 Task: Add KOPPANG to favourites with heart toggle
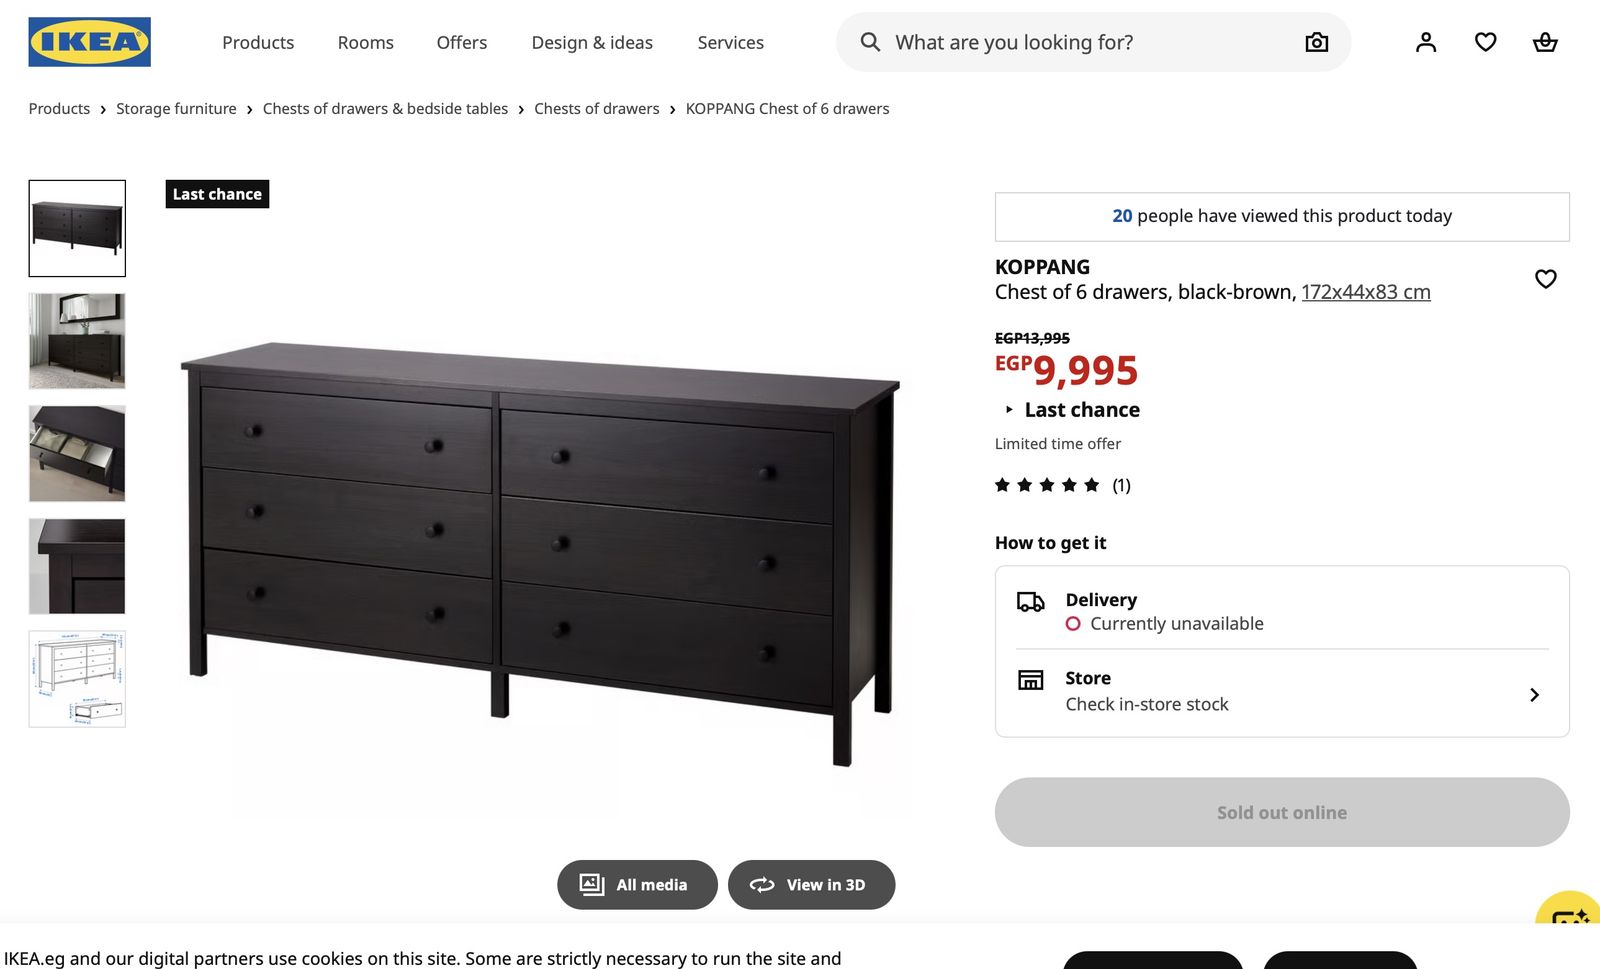click(x=1546, y=279)
